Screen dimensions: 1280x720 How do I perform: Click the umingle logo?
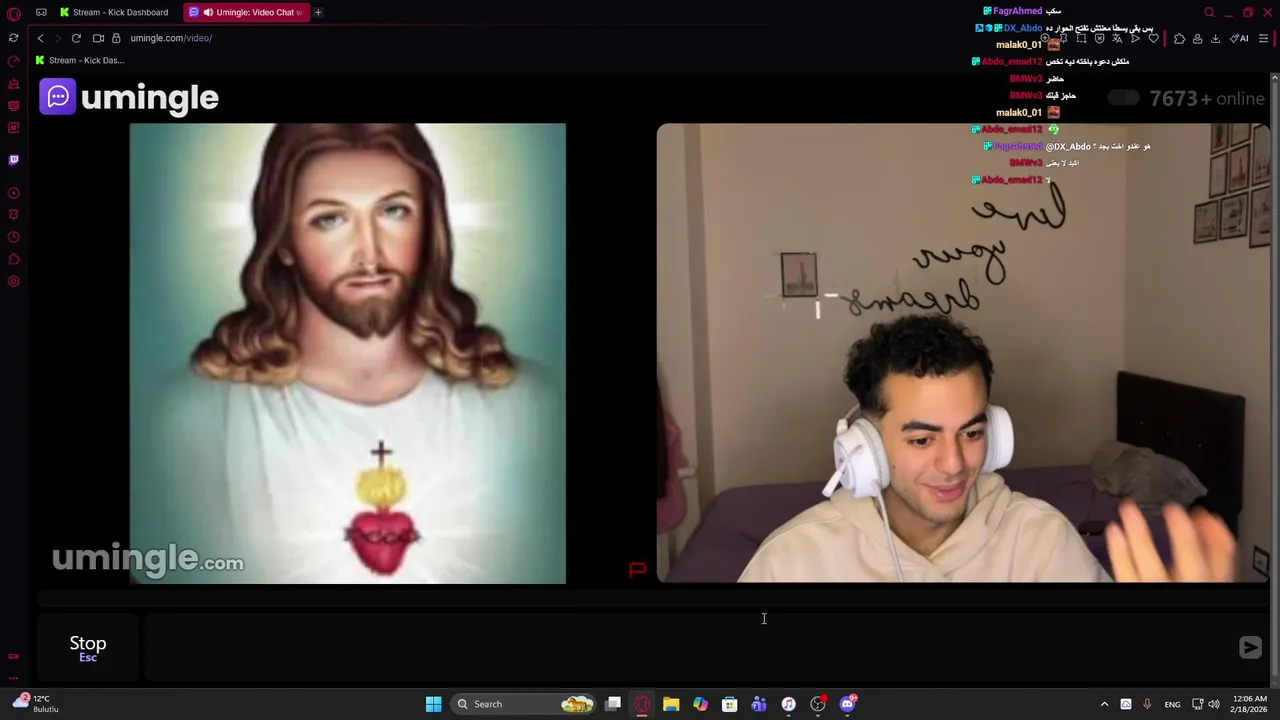[x=129, y=97]
